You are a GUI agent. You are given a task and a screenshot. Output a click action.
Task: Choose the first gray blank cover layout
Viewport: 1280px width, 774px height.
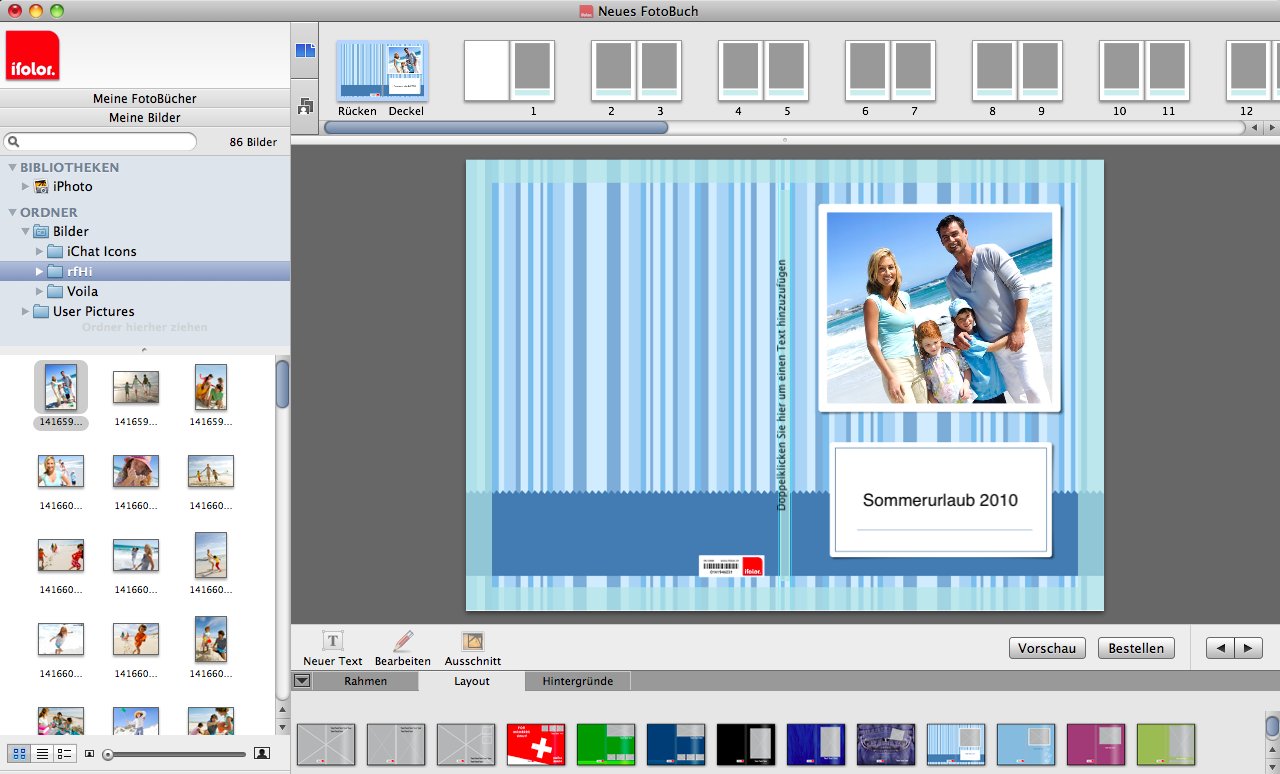(x=326, y=745)
